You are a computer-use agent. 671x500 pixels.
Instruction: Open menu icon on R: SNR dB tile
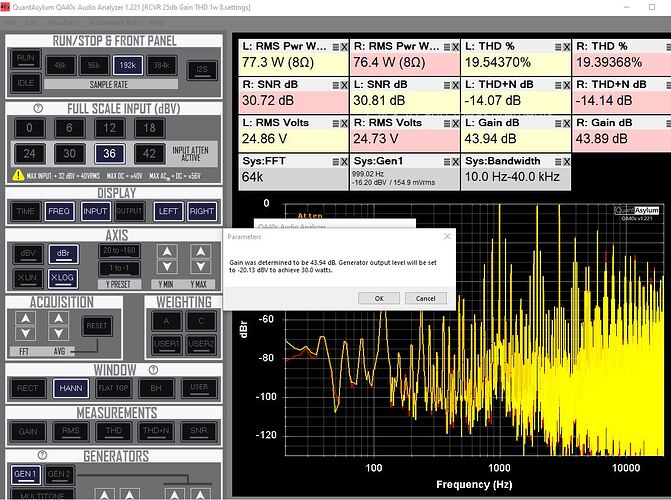point(336,86)
